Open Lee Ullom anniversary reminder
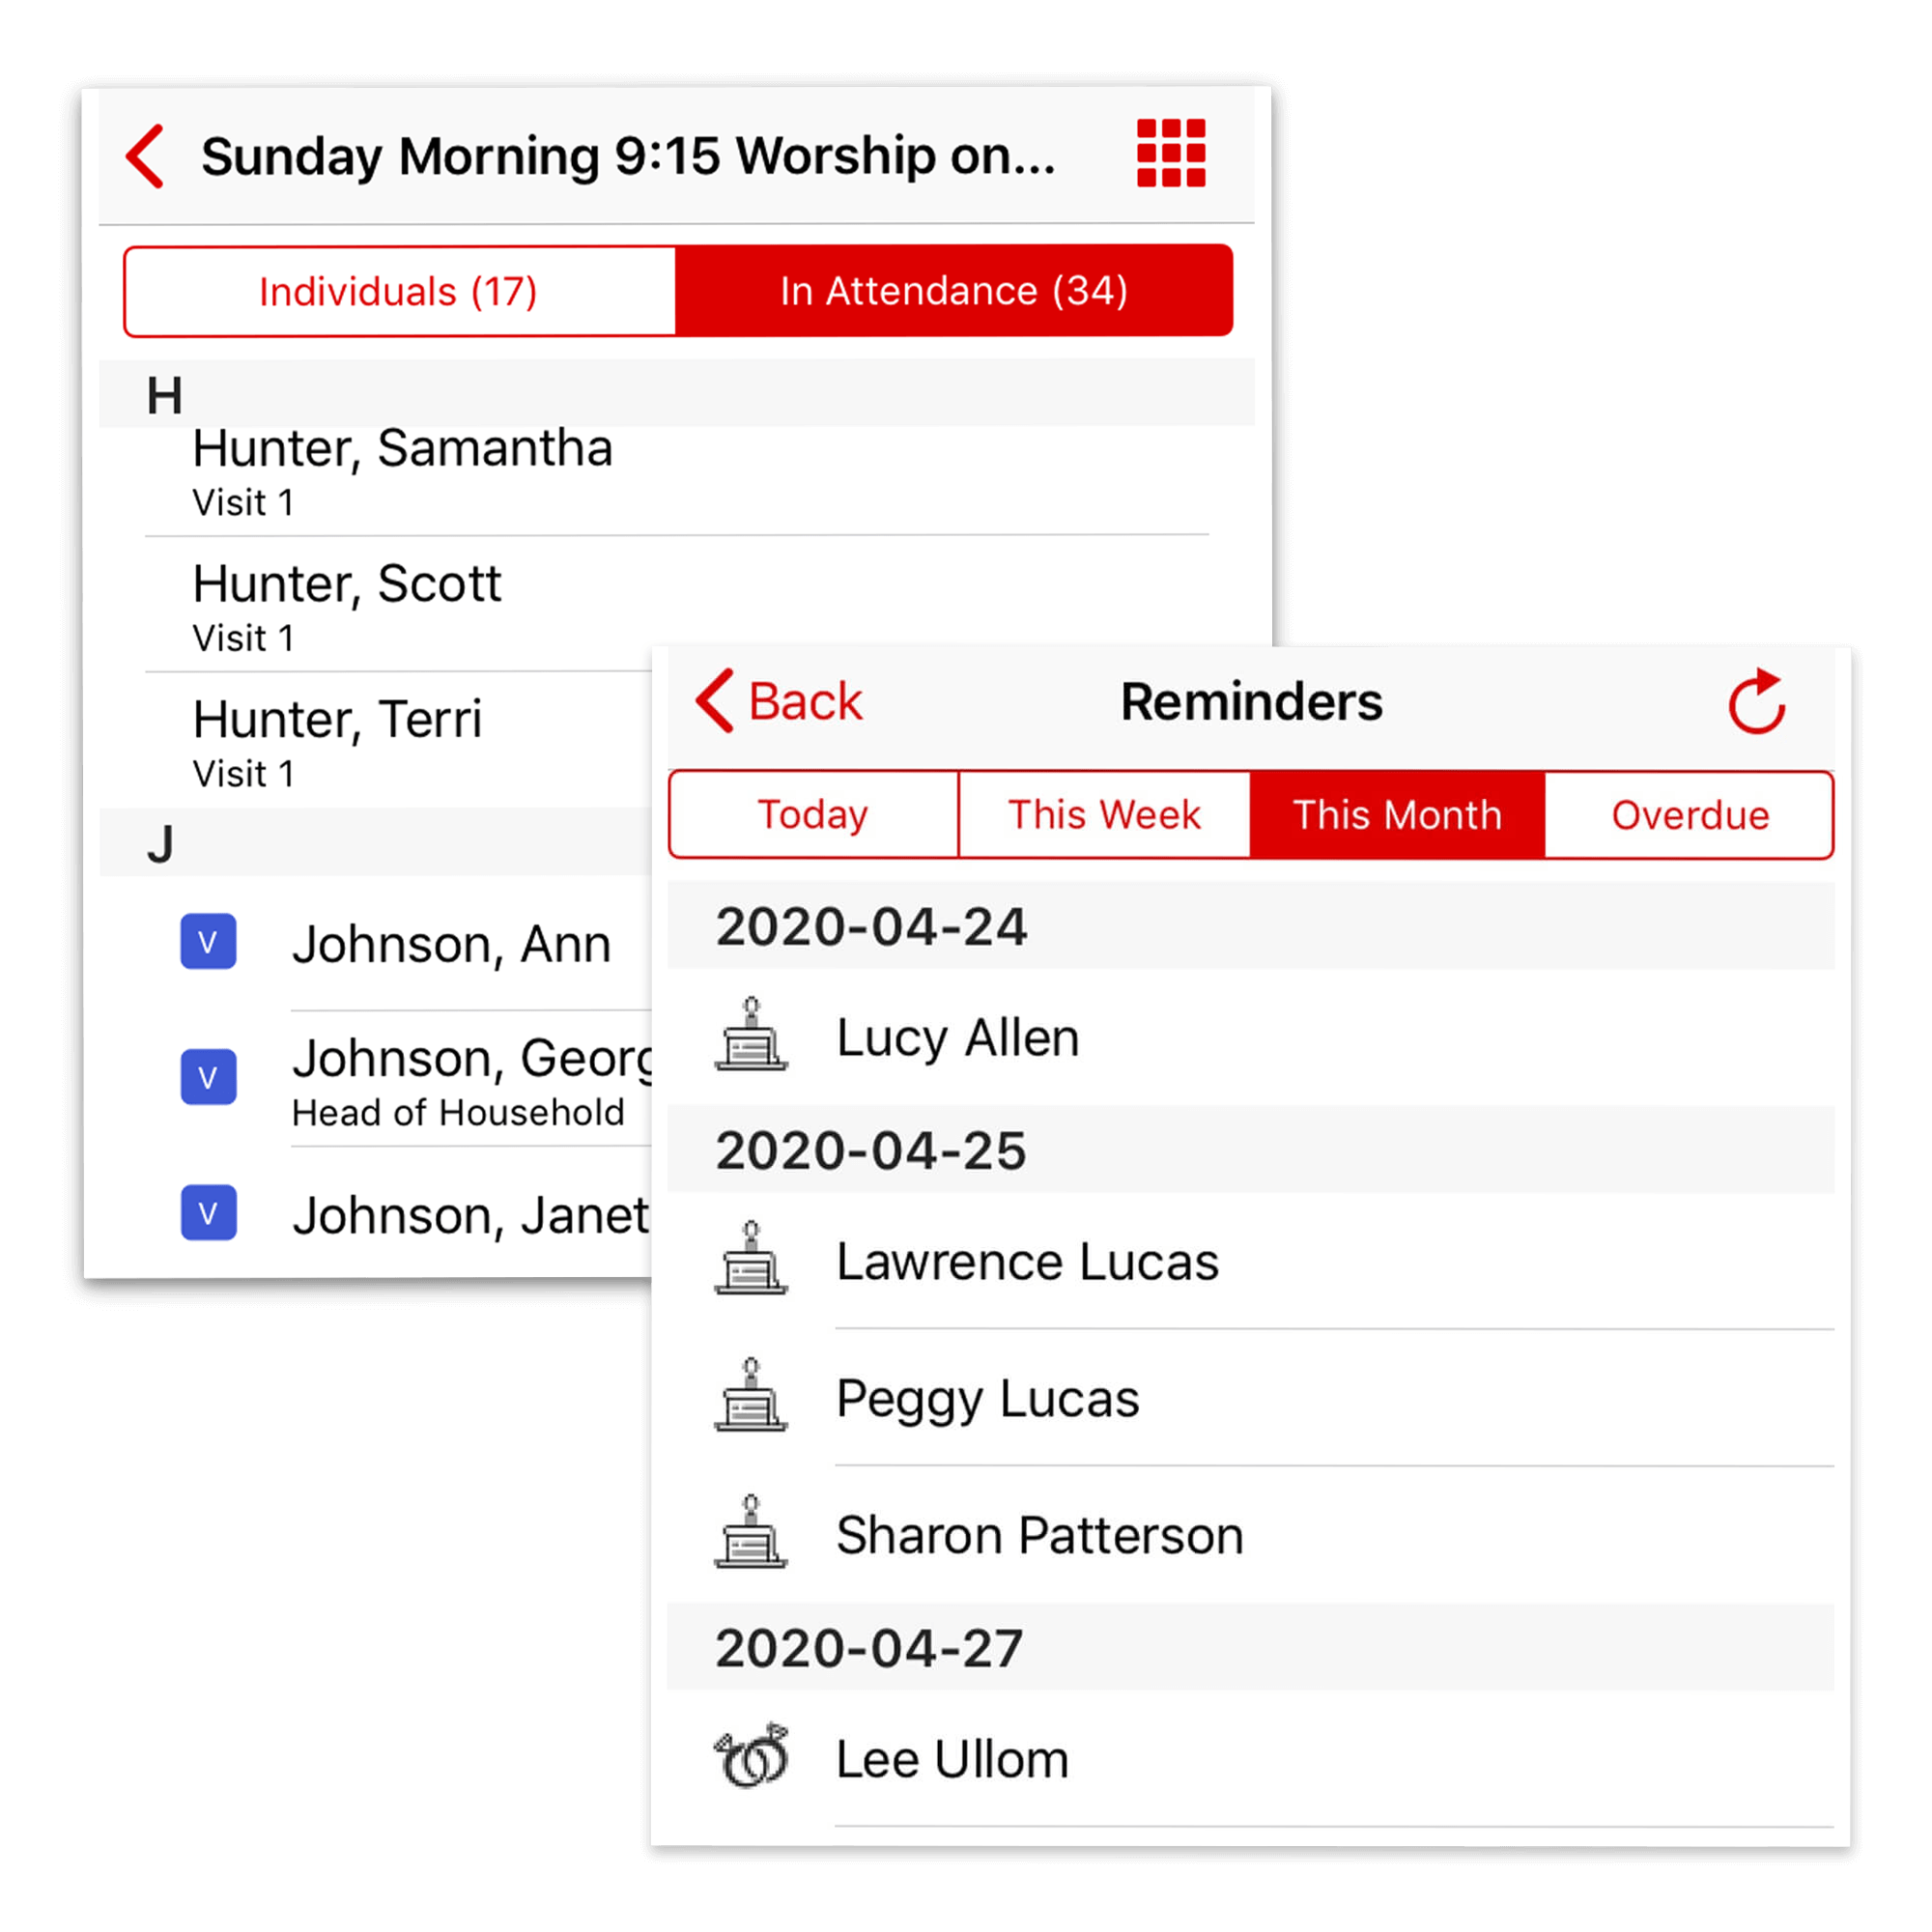The image size is (1932, 1932). click(x=1251, y=1759)
